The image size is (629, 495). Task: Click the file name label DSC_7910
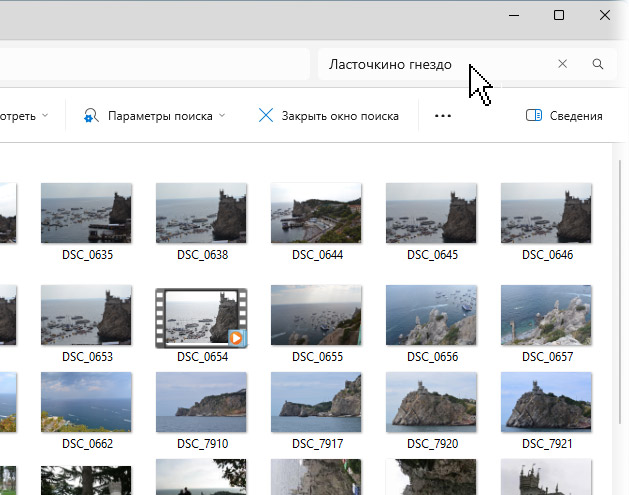pyautogui.click(x=202, y=444)
